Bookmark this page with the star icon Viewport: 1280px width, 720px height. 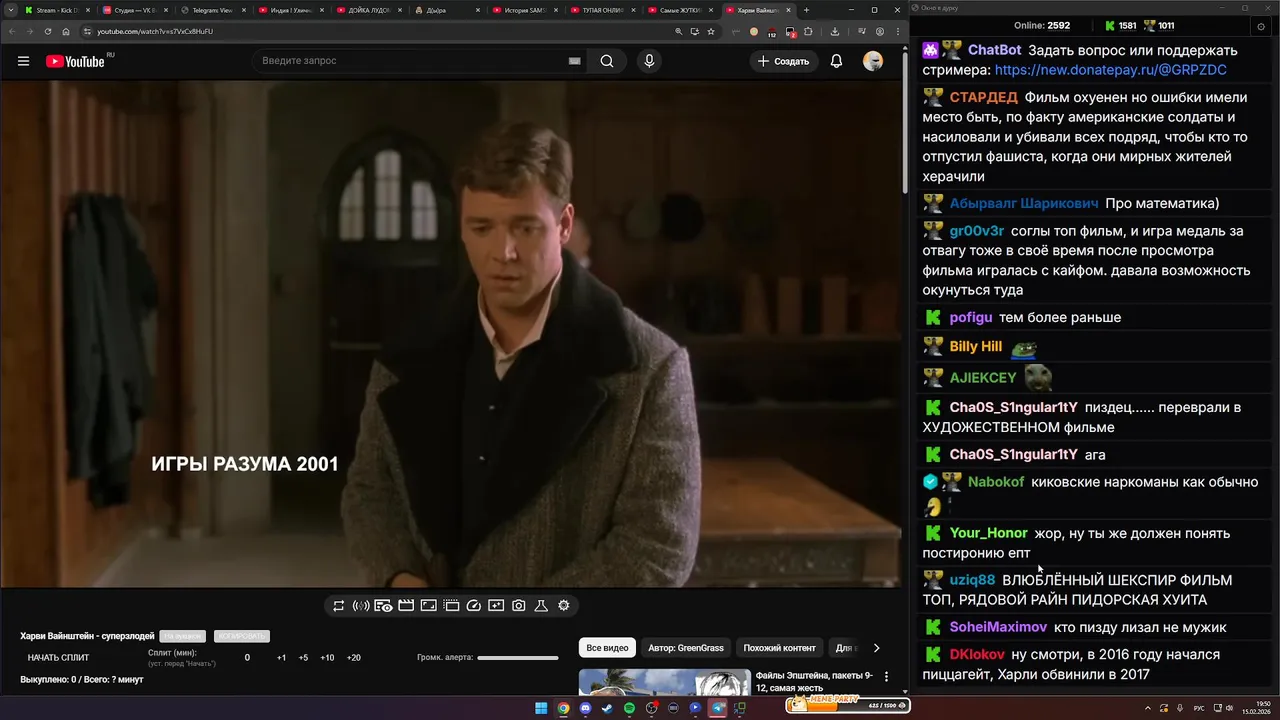(x=711, y=31)
